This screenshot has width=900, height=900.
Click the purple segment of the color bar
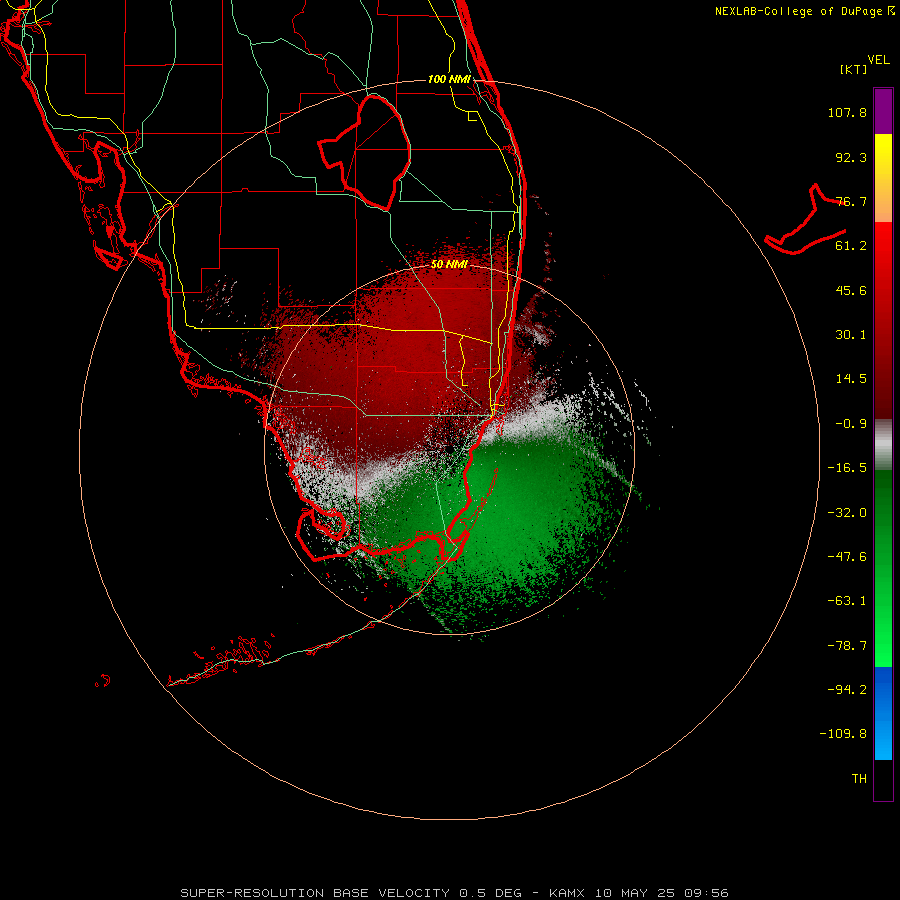(883, 111)
